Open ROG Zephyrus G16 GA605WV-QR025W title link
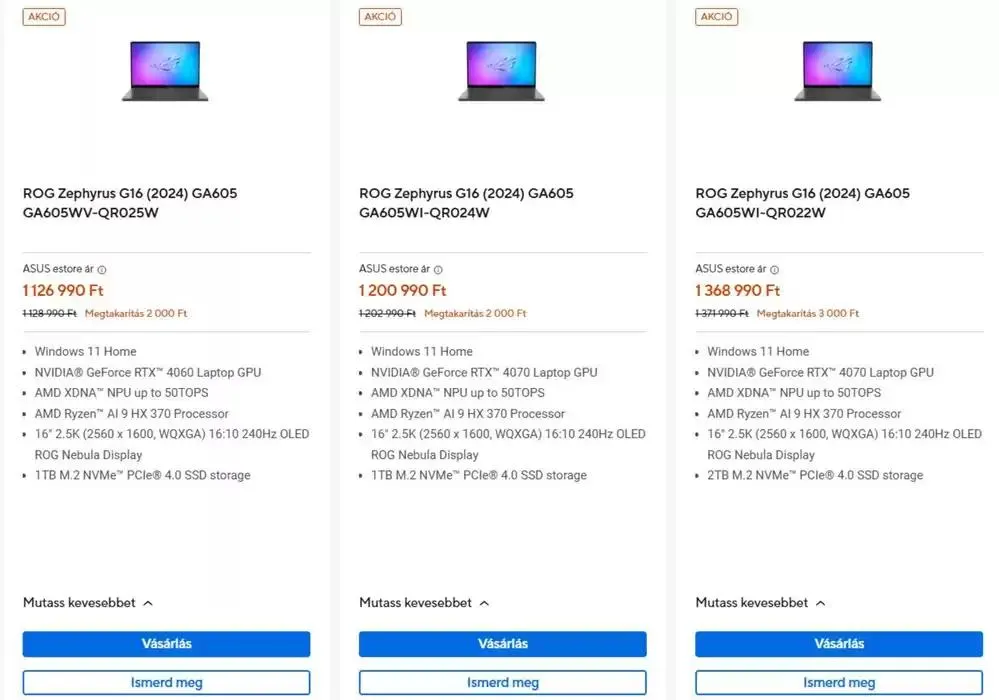The image size is (999, 700). point(130,203)
